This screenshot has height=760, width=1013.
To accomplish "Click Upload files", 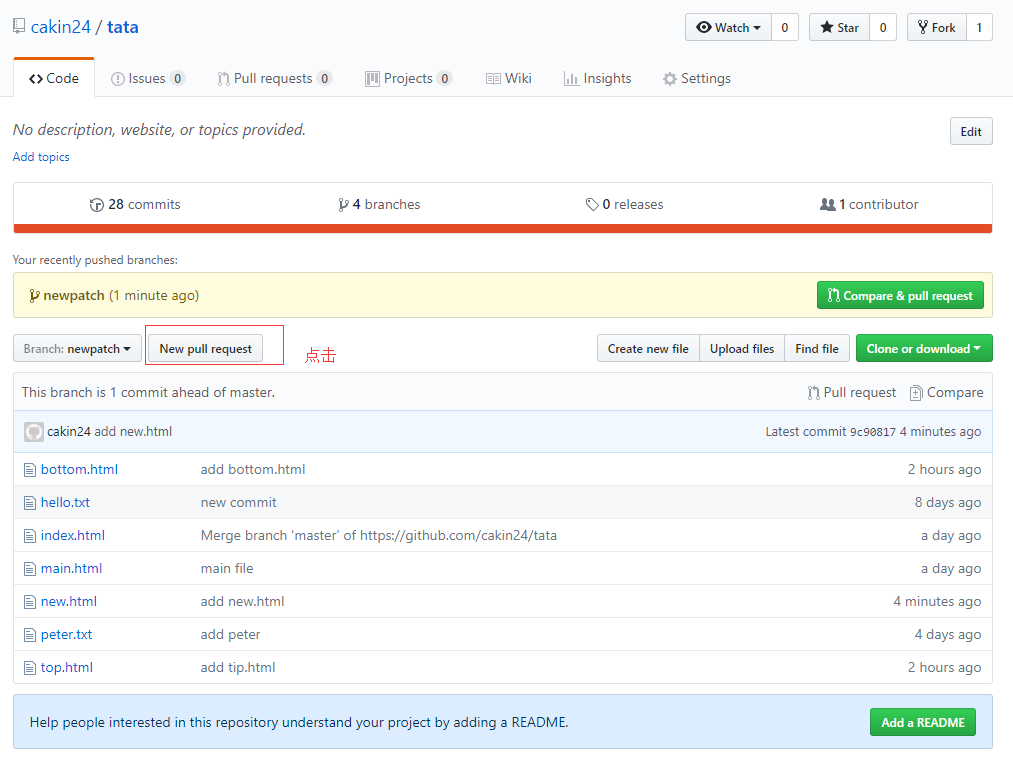I will (x=742, y=348).
